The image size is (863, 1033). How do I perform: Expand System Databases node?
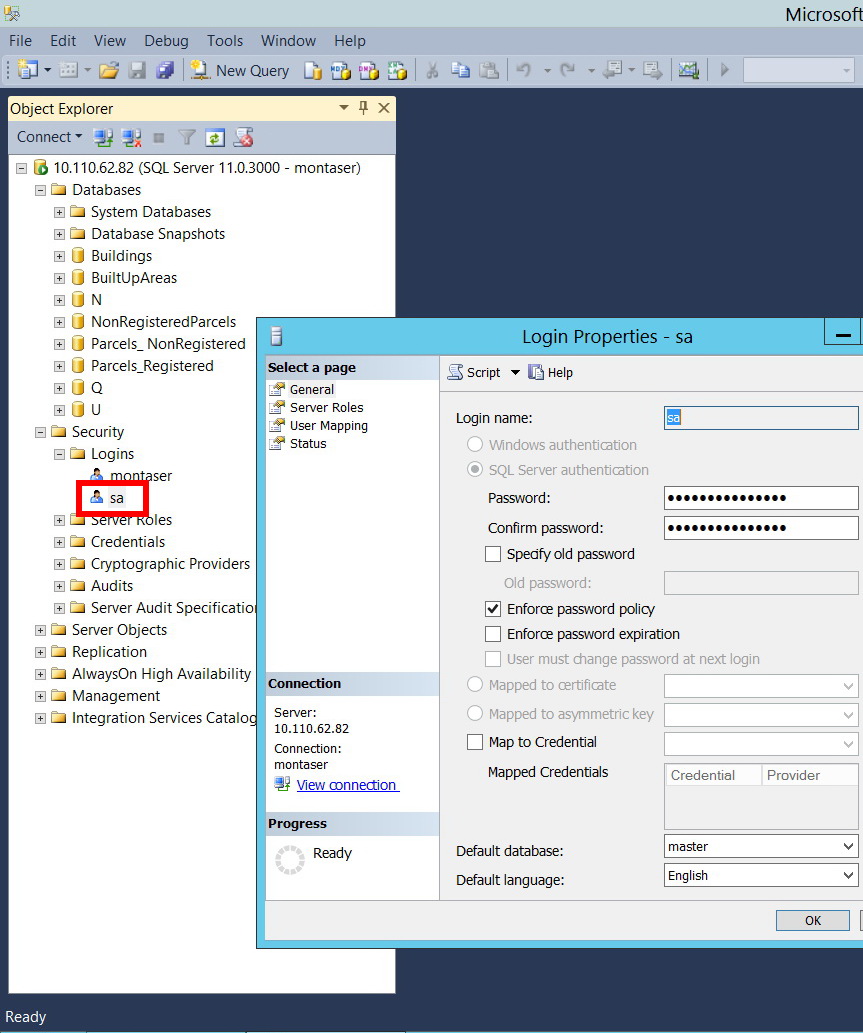point(59,212)
